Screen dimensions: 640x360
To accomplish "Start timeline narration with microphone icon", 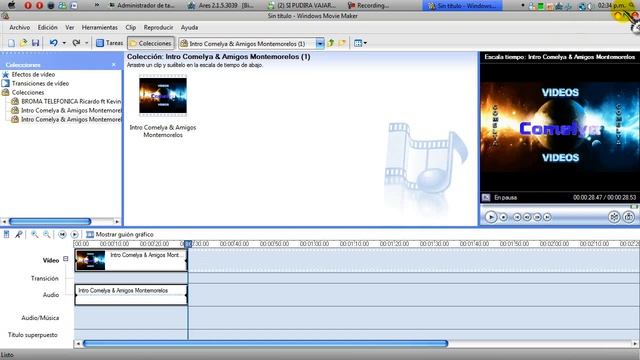I will (x=18, y=234).
